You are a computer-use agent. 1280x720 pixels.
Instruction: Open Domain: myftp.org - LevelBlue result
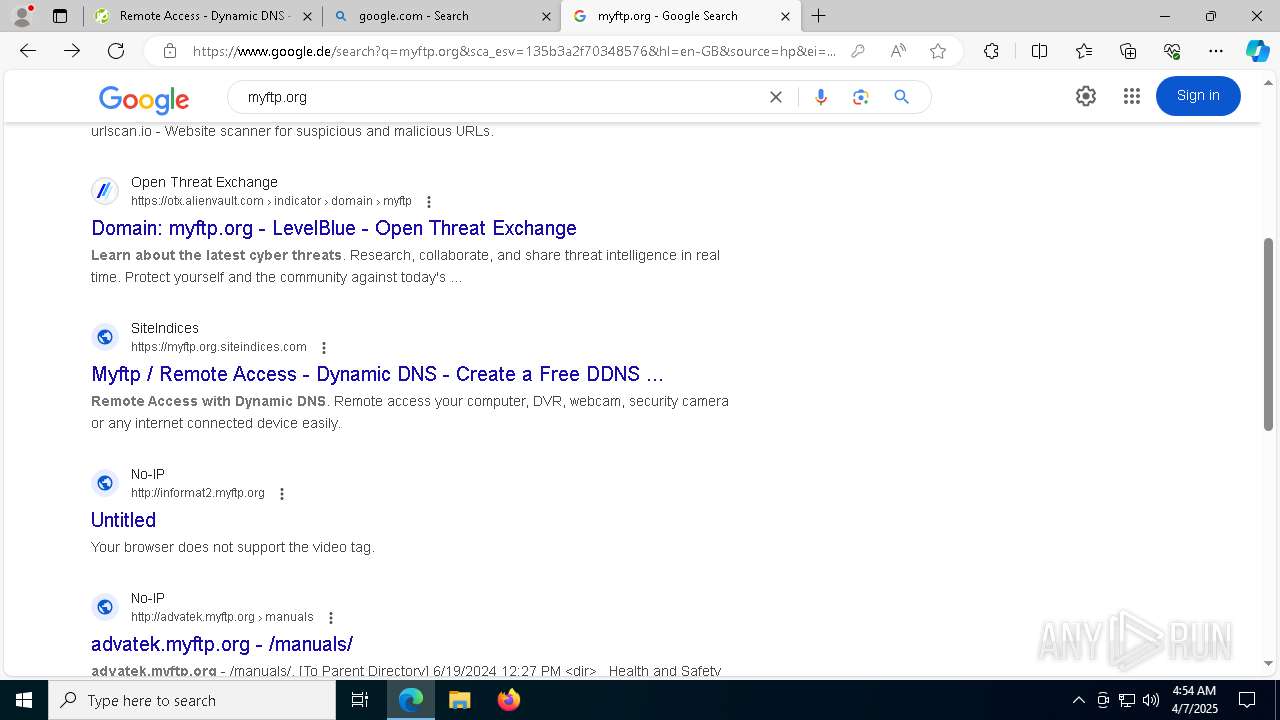pyautogui.click(x=334, y=228)
